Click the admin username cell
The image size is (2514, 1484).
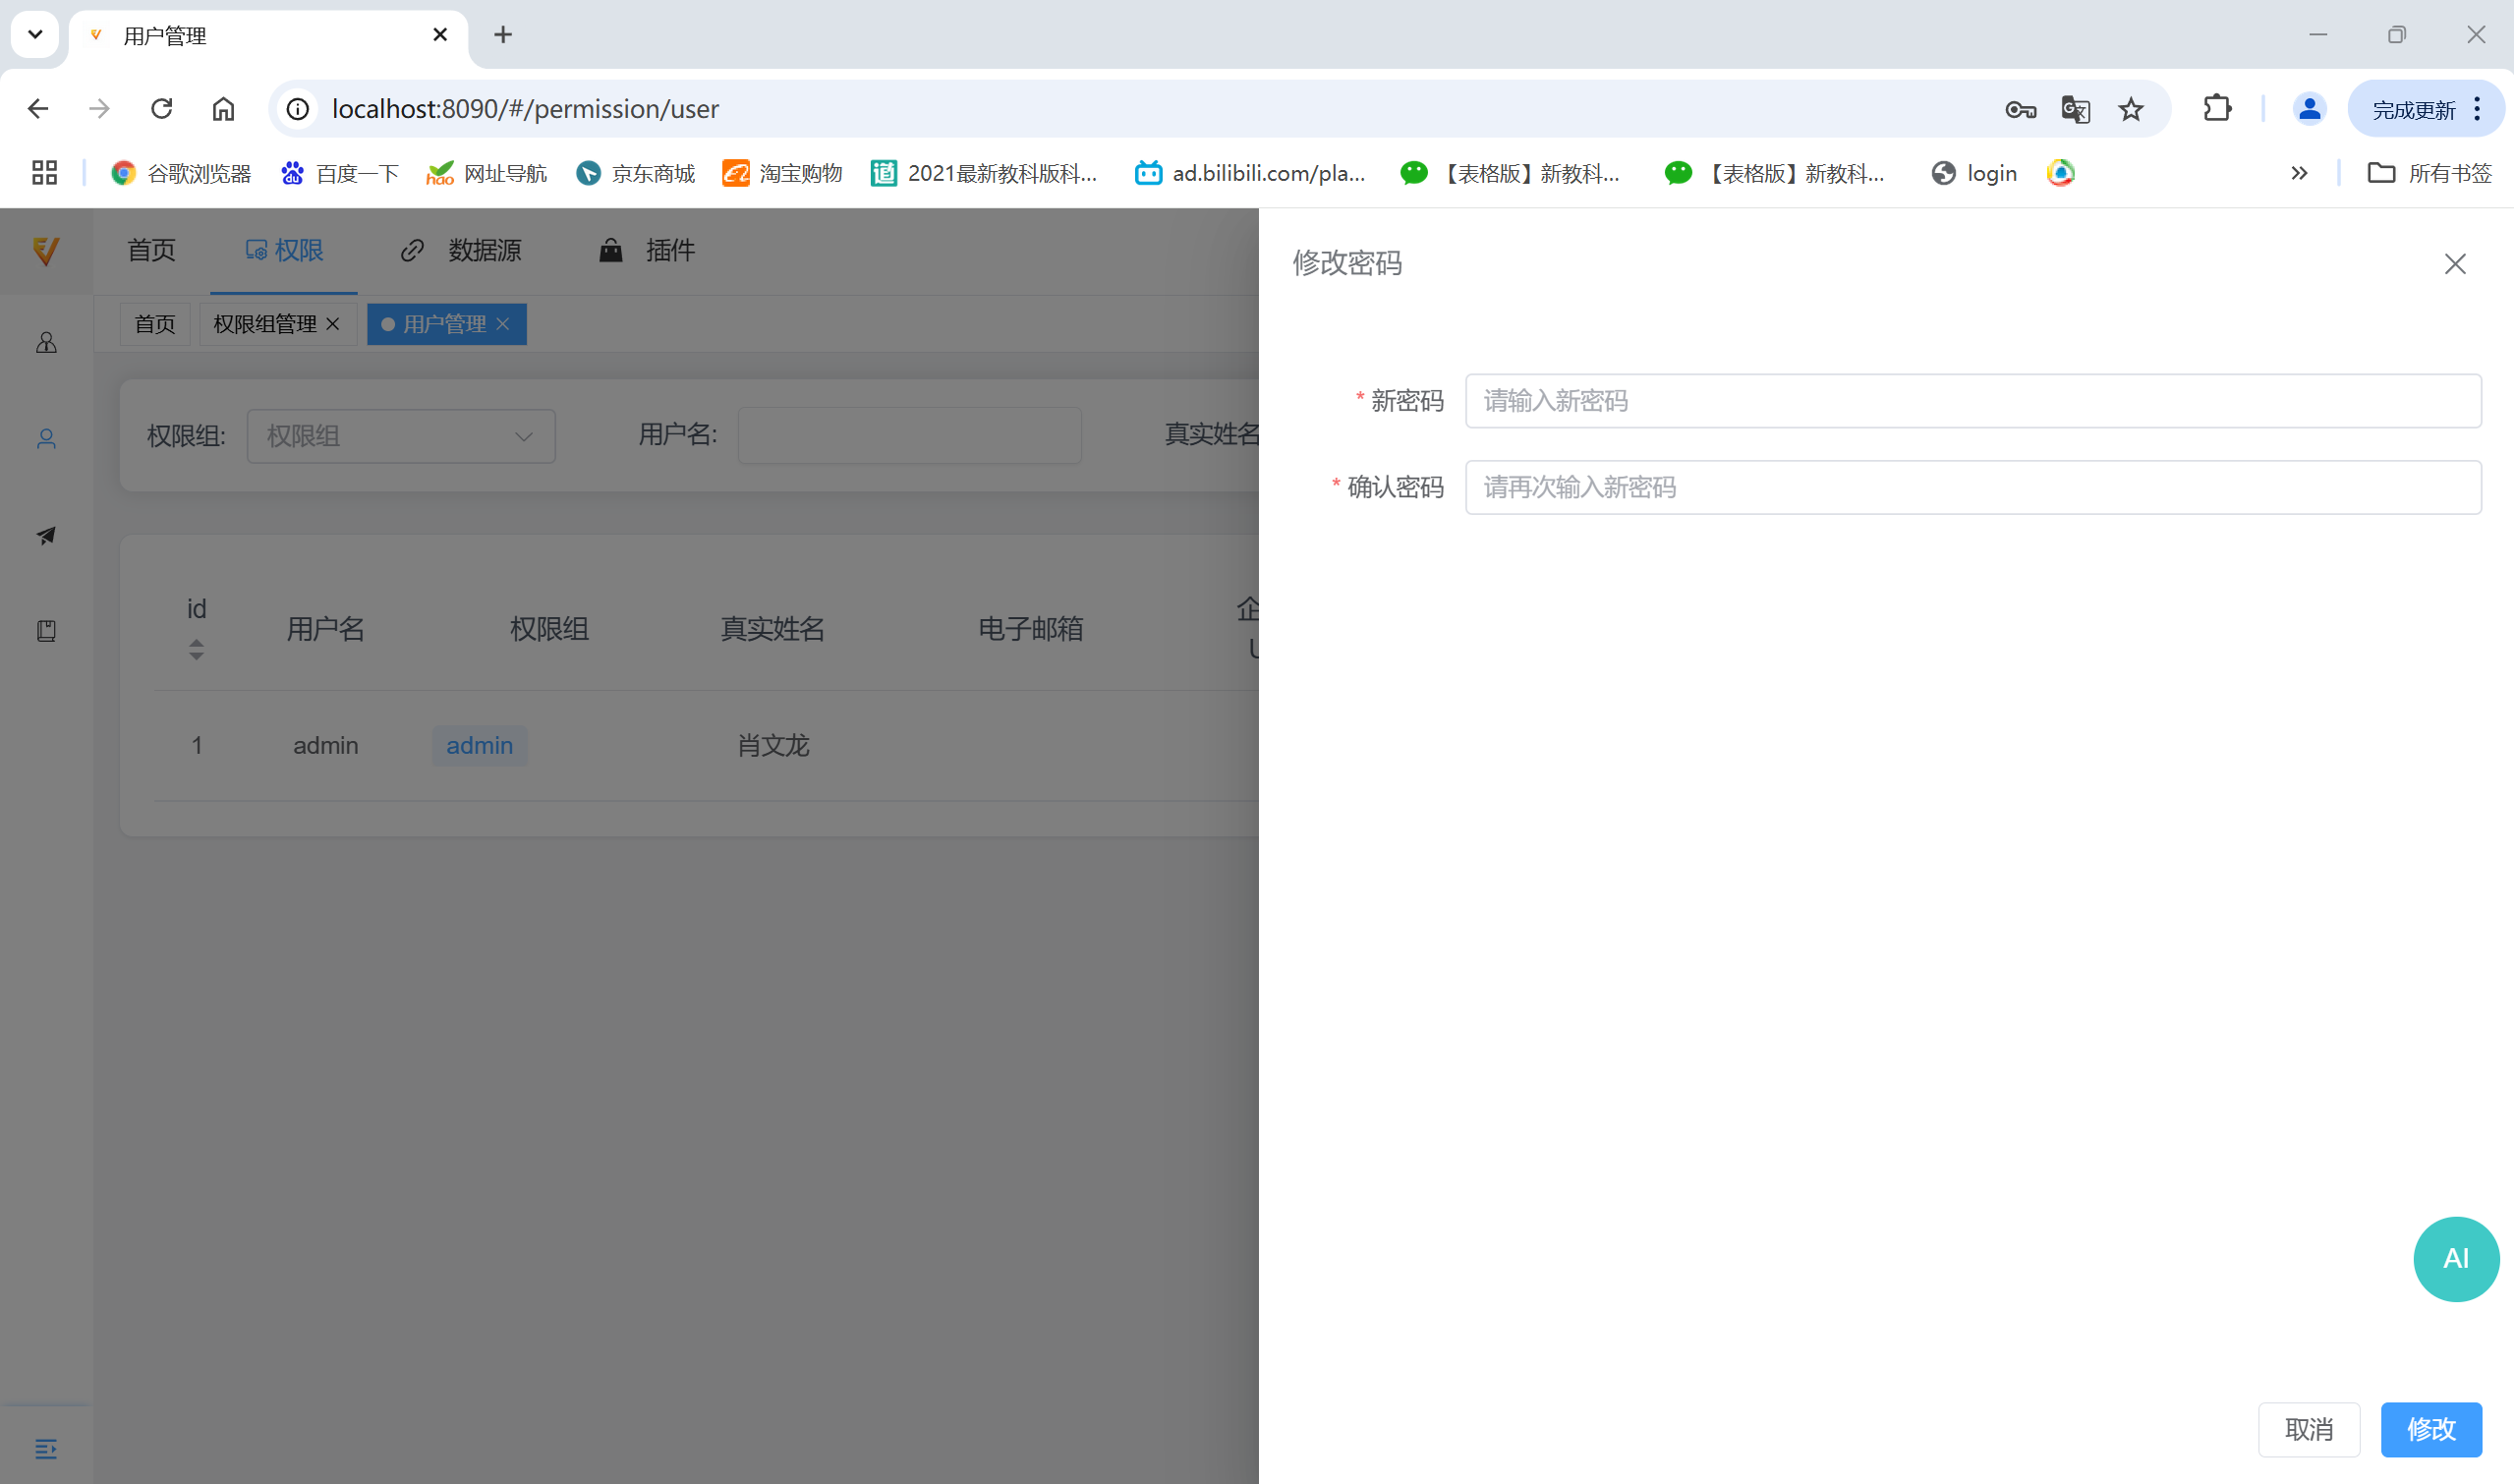[325, 745]
